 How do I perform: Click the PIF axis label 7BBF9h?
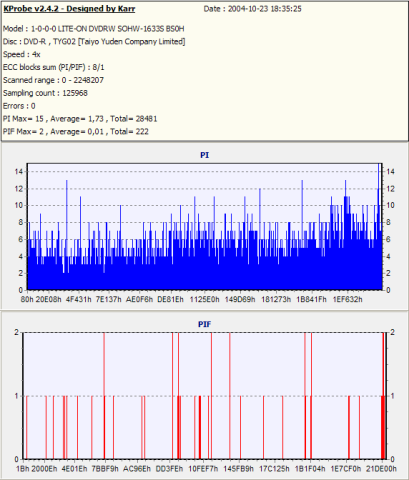105,469
